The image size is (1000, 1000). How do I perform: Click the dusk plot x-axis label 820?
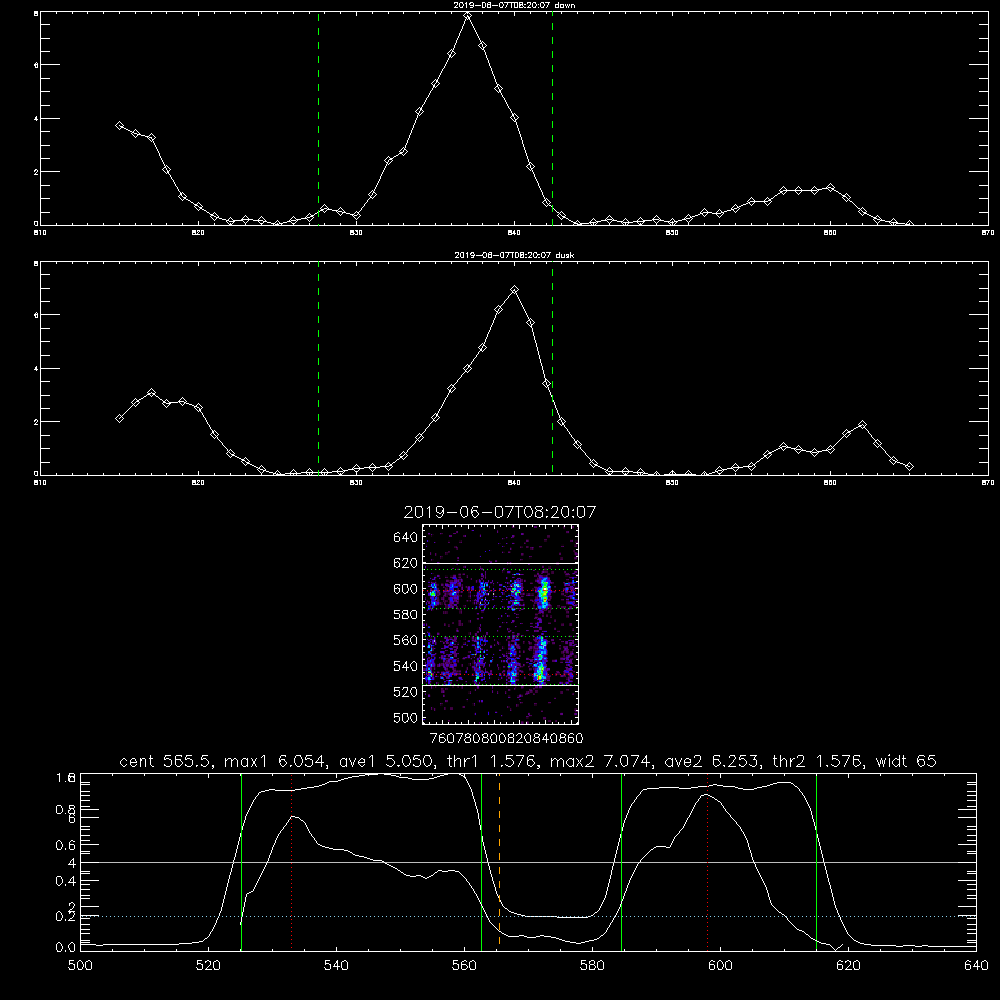[198, 483]
